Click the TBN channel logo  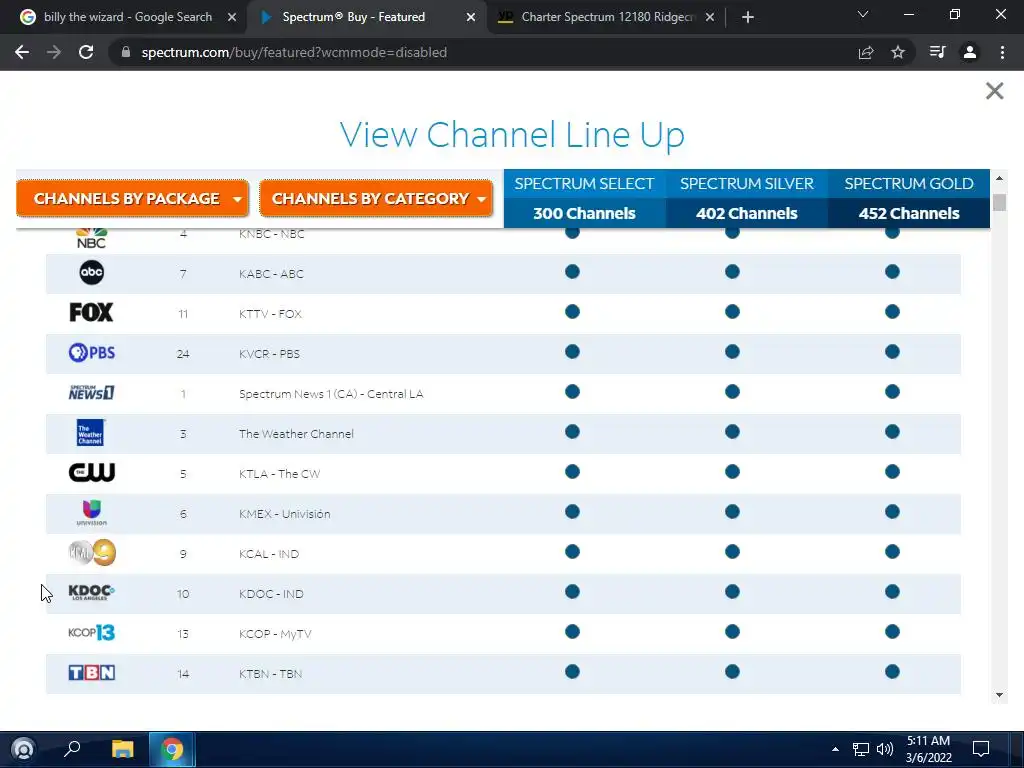coord(91,673)
